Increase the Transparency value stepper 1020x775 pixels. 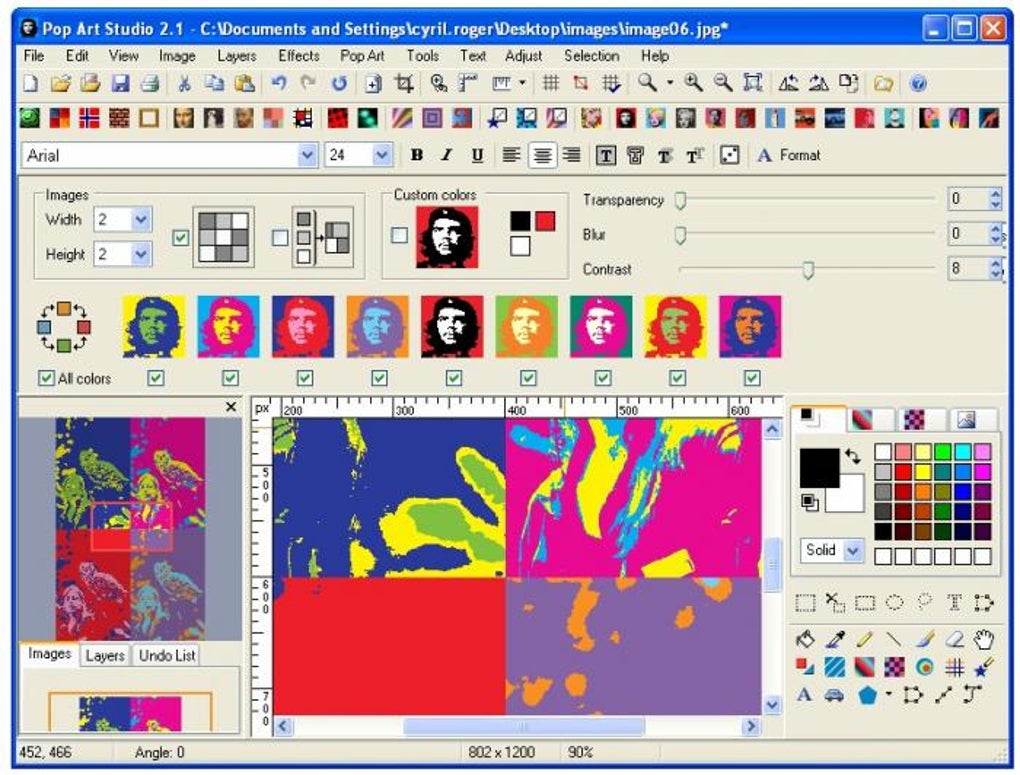tap(995, 193)
